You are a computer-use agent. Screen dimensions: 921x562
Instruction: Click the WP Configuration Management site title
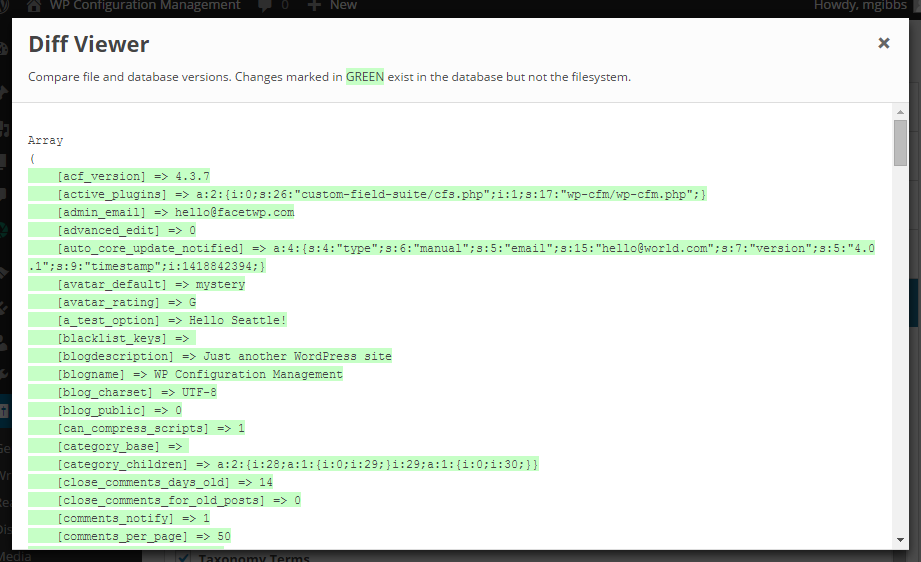[x=144, y=5]
